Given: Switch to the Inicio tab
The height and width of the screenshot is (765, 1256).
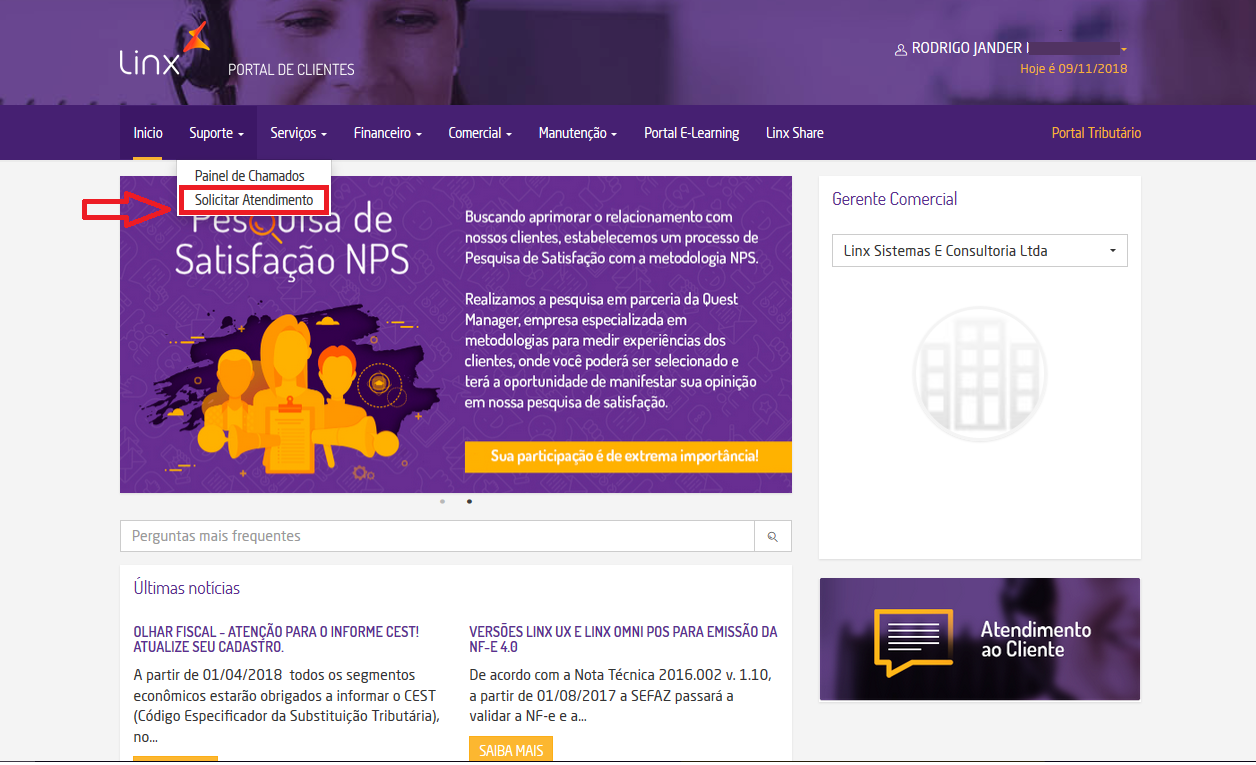Looking at the screenshot, I should click(x=147, y=132).
